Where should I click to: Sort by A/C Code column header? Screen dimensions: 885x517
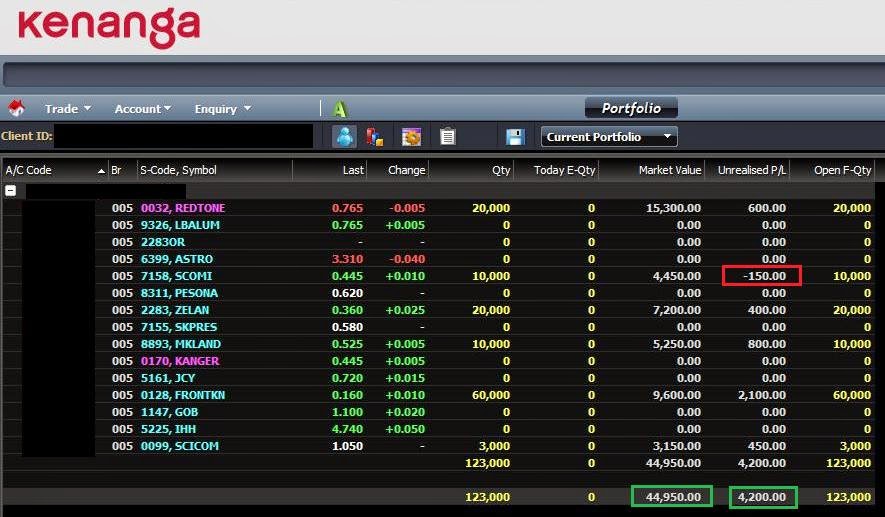[55, 170]
